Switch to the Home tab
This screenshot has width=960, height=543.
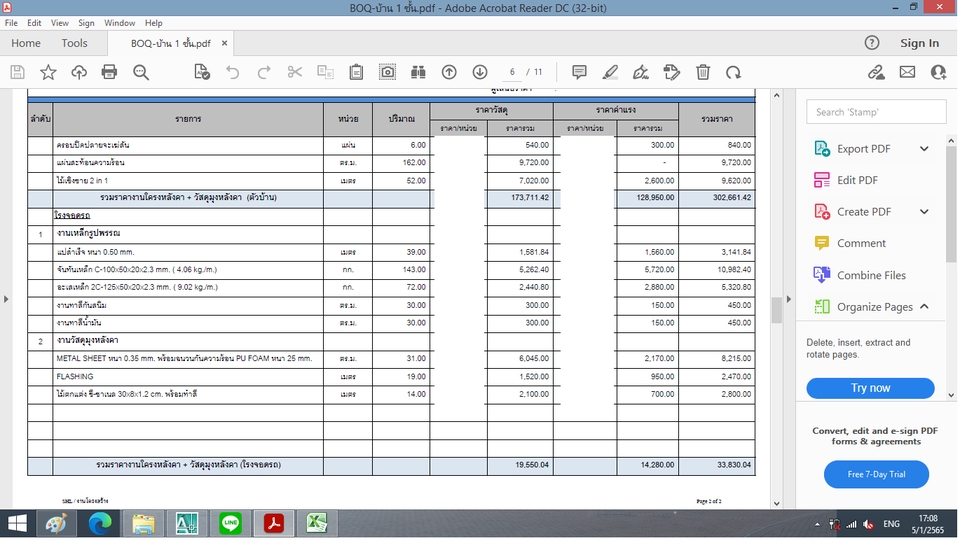(26, 43)
